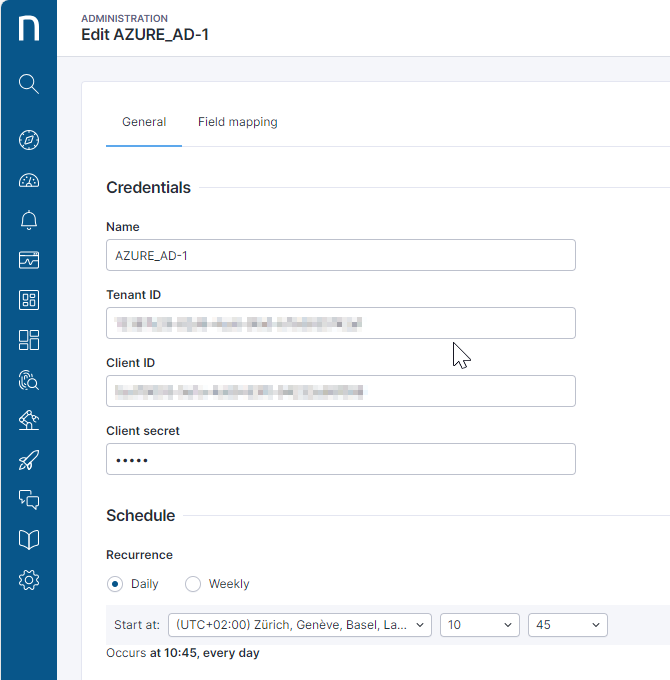This screenshot has width=670, height=680.
Task: Open the alerts bell icon
Action: pyautogui.click(x=29, y=220)
